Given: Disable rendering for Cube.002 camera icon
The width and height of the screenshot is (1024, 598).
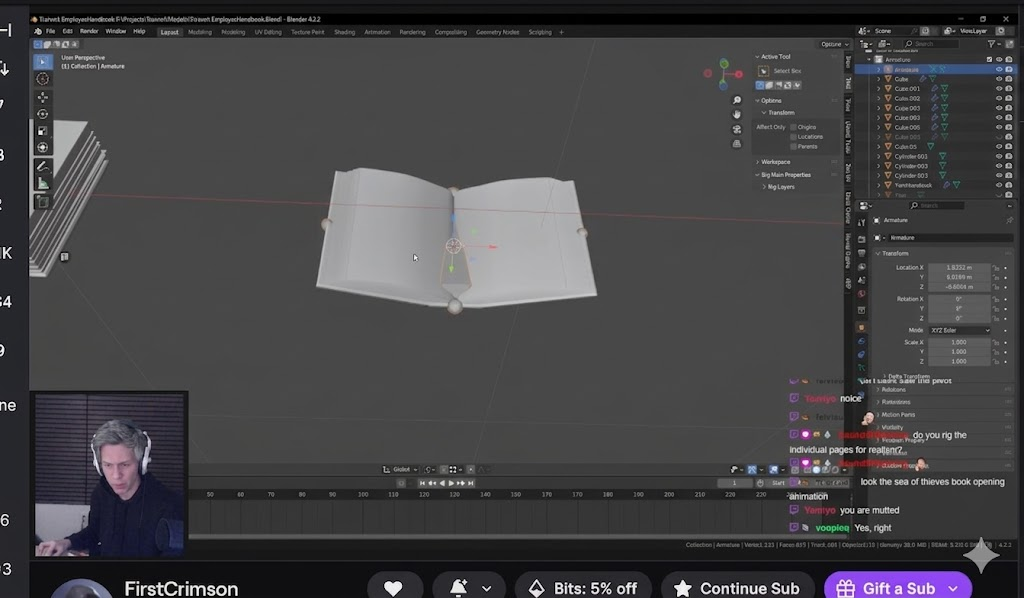Looking at the screenshot, I should [1009, 99].
